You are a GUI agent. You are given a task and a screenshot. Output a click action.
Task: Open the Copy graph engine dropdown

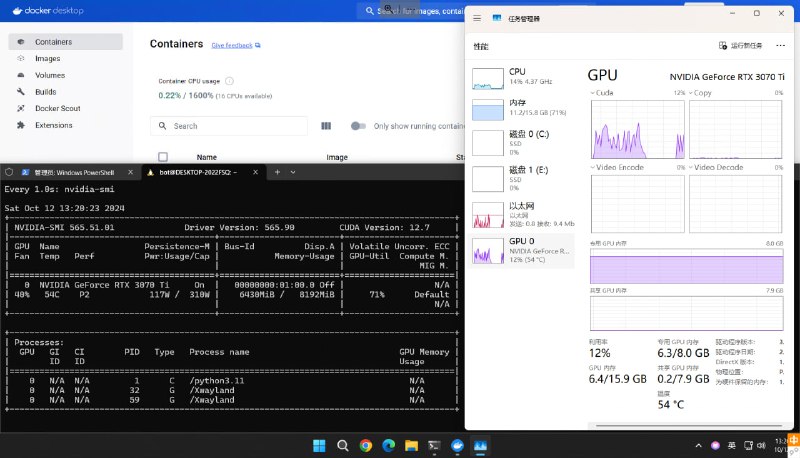(x=693, y=93)
